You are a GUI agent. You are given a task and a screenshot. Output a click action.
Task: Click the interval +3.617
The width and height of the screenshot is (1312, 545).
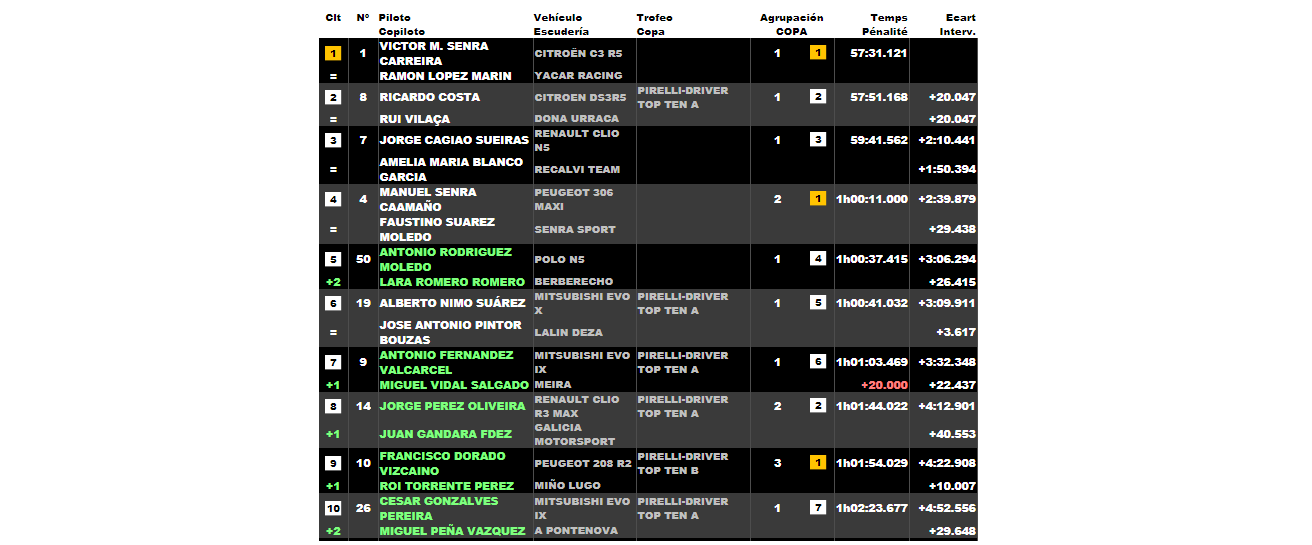tap(956, 332)
